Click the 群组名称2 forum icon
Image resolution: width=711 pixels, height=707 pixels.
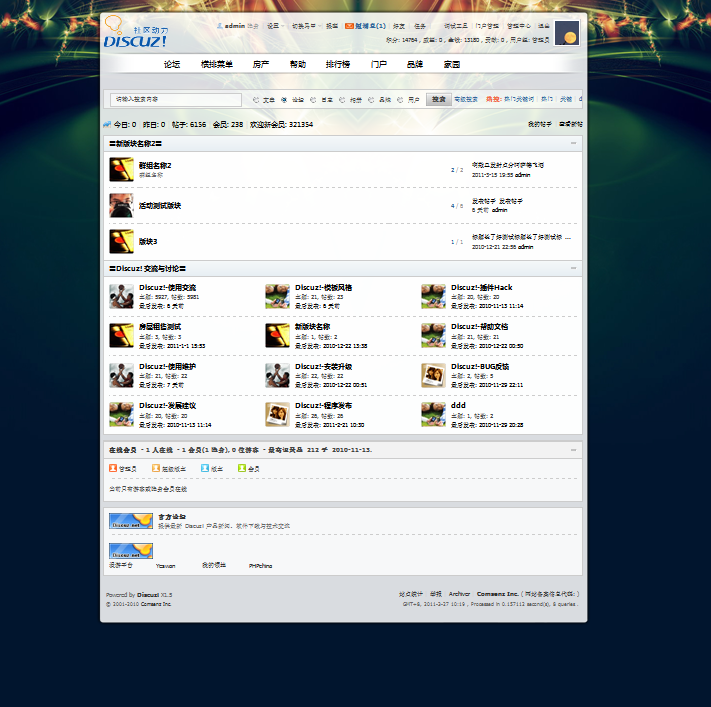click(122, 169)
